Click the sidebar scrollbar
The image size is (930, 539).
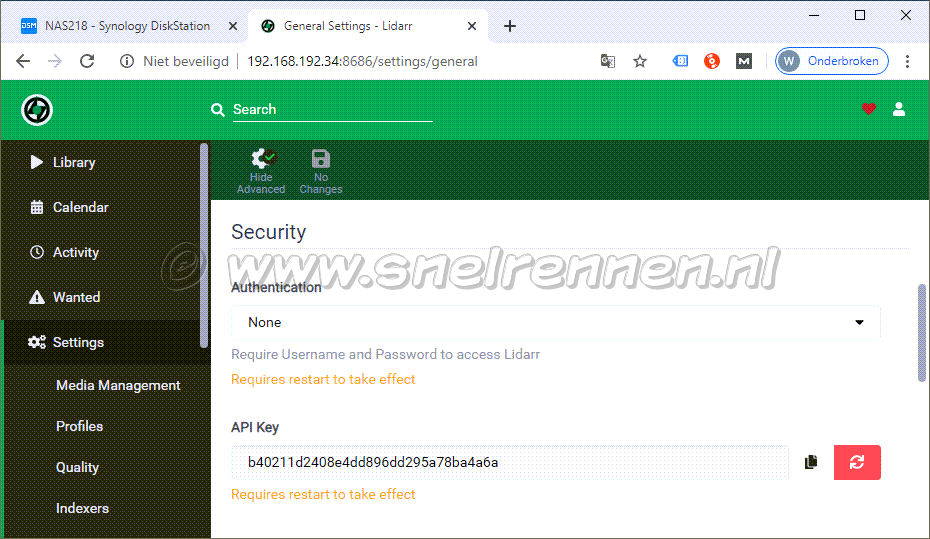point(204,245)
